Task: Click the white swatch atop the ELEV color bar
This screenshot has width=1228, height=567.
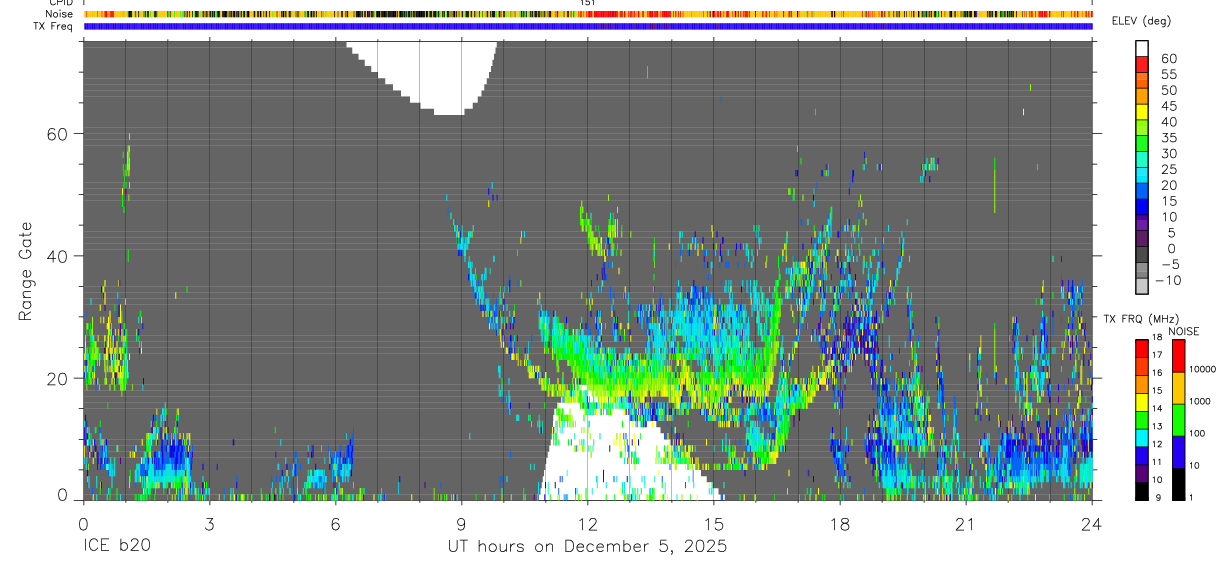Action: (1142, 48)
